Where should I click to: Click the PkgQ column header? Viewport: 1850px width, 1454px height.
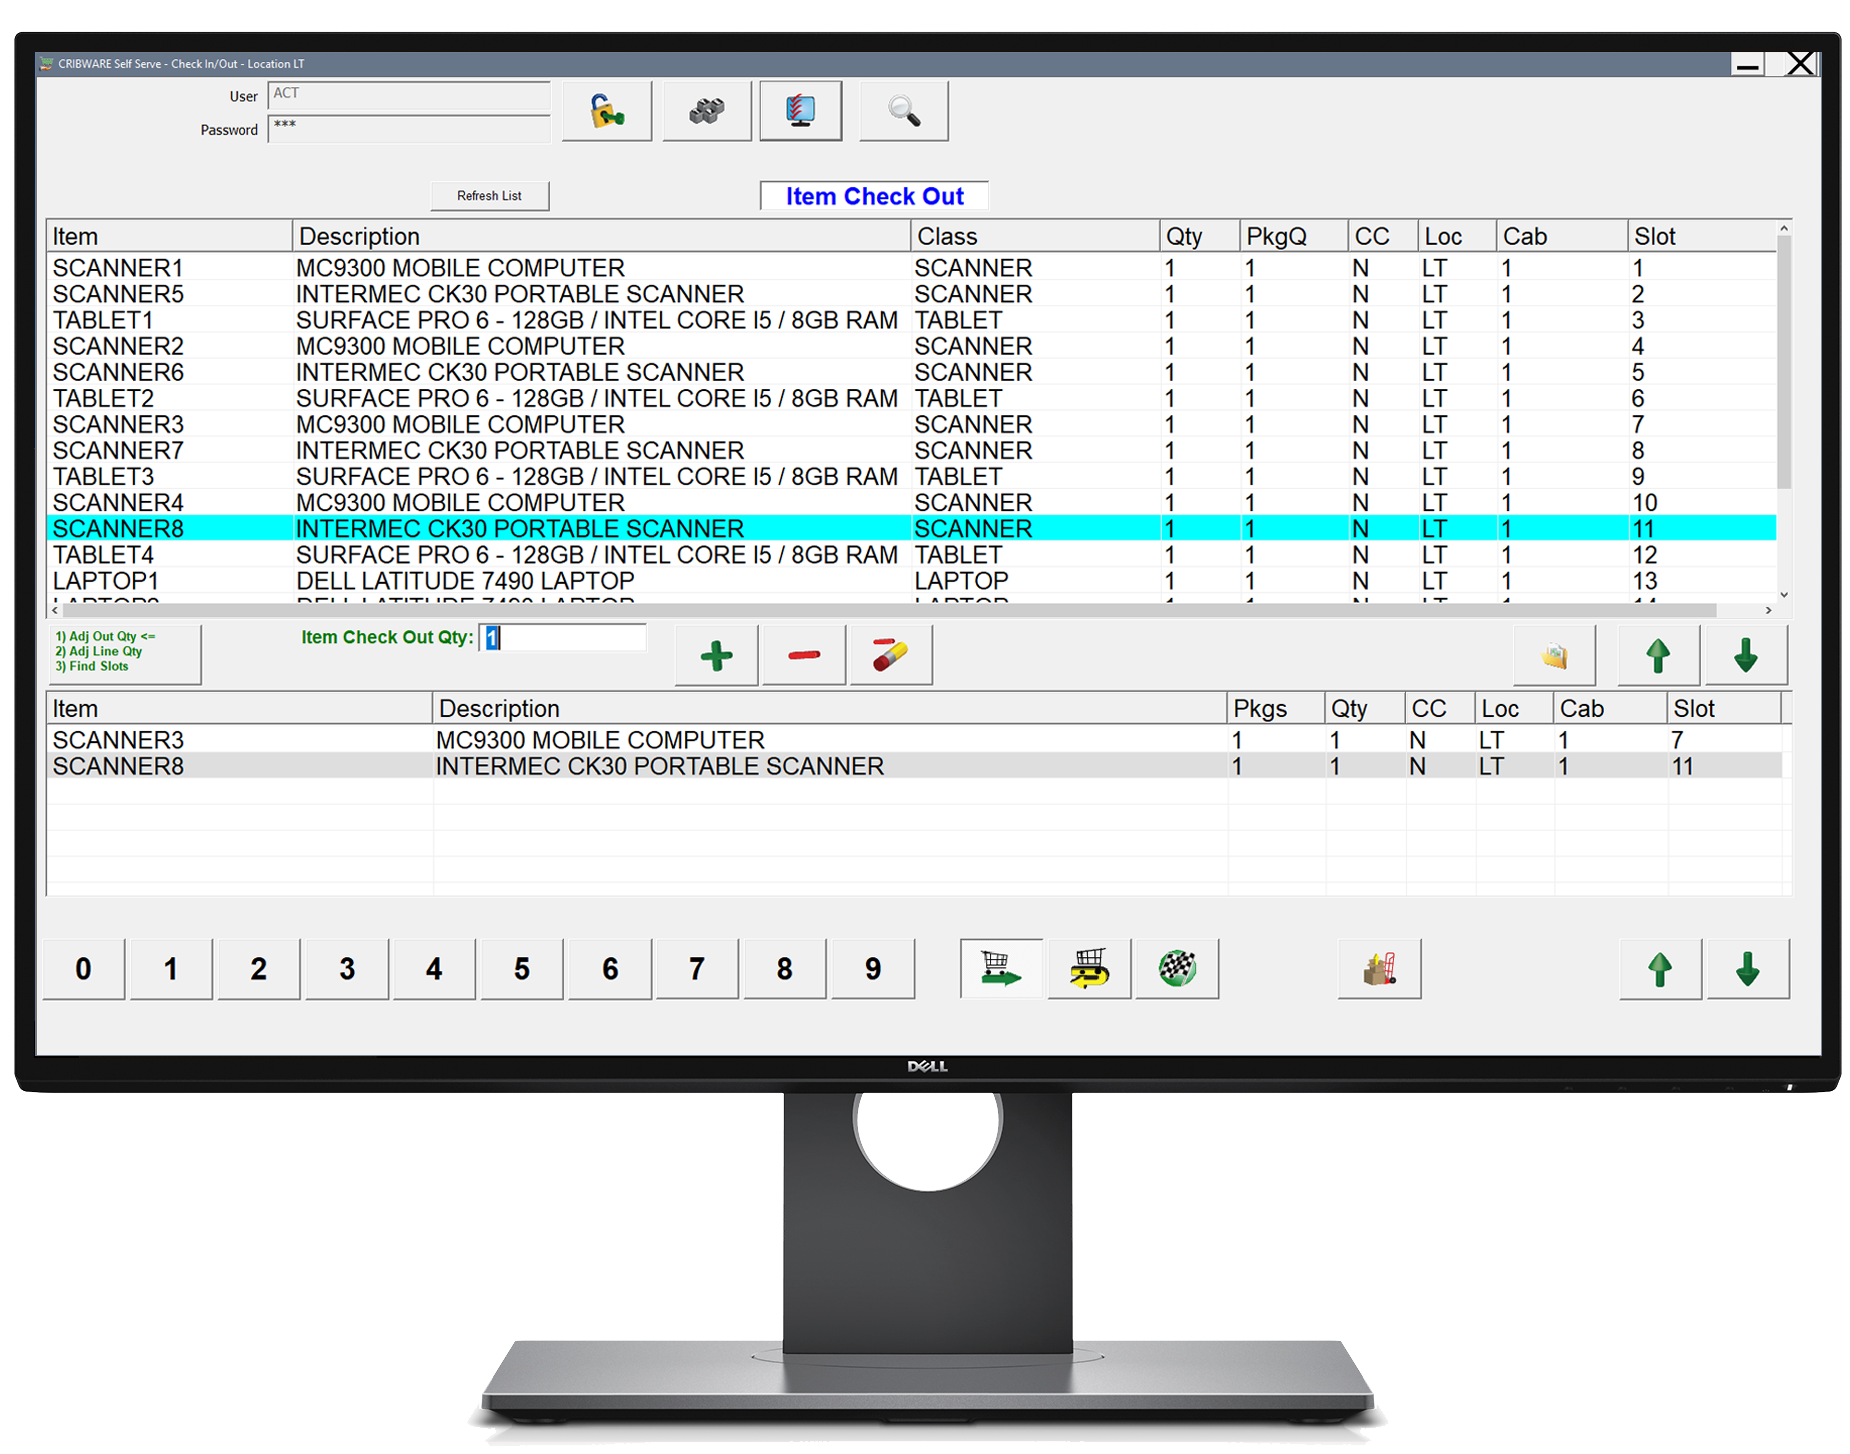pyautogui.click(x=1293, y=236)
